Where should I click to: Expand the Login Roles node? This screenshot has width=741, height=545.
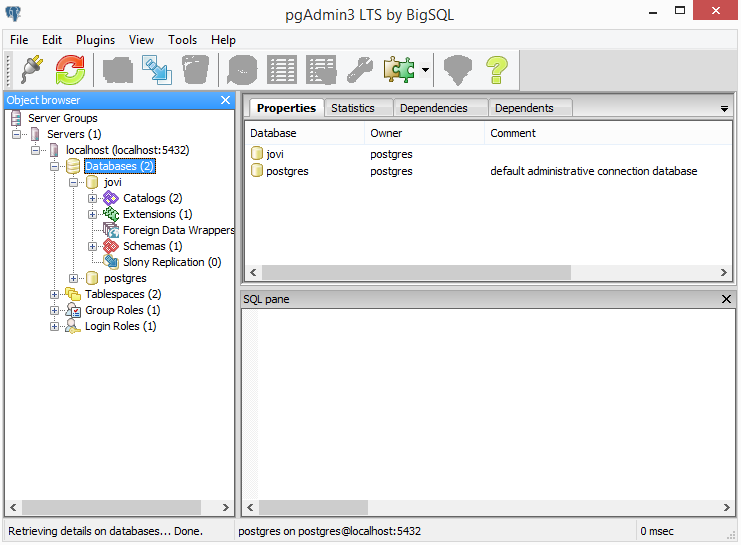(55, 326)
